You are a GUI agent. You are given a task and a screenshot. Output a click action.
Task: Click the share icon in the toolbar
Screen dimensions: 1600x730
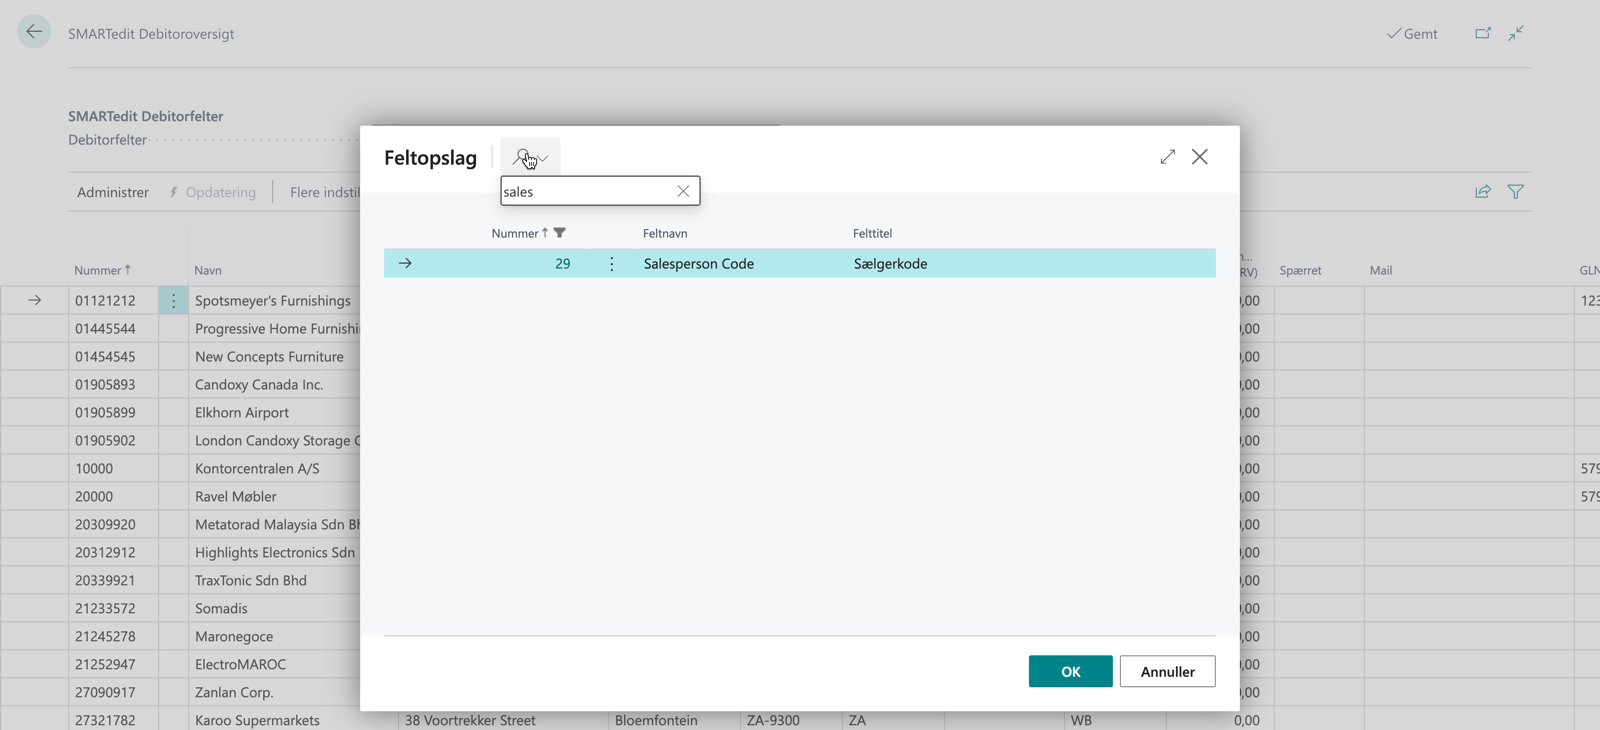coord(1483,192)
